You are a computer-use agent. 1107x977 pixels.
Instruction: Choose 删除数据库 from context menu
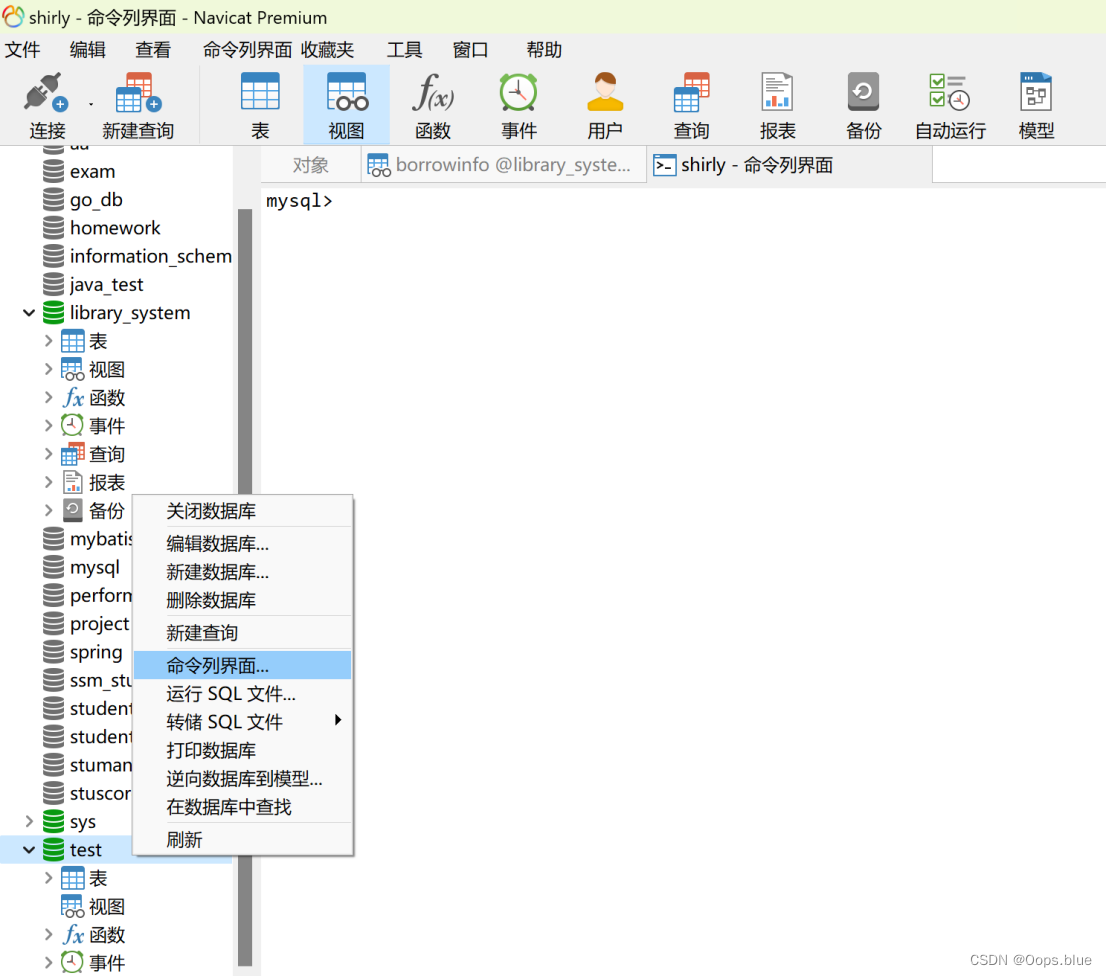pyautogui.click(x=242, y=600)
